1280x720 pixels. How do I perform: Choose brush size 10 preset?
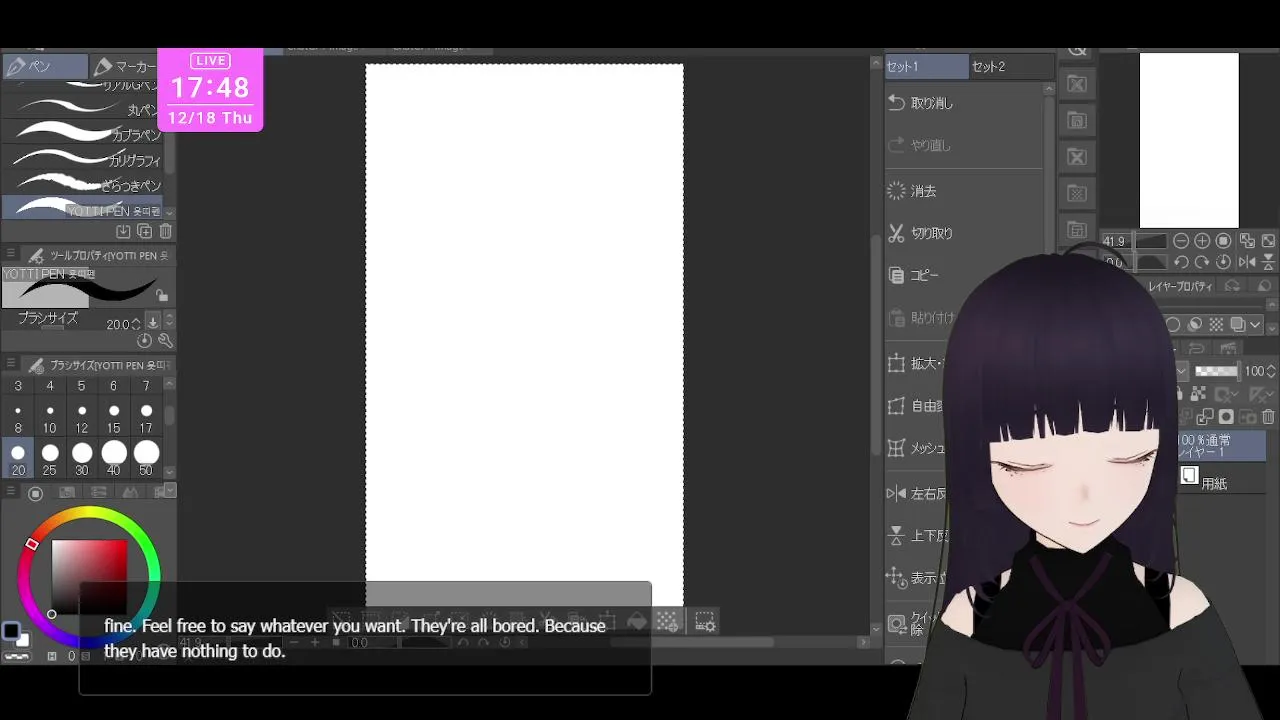pos(50,418)
